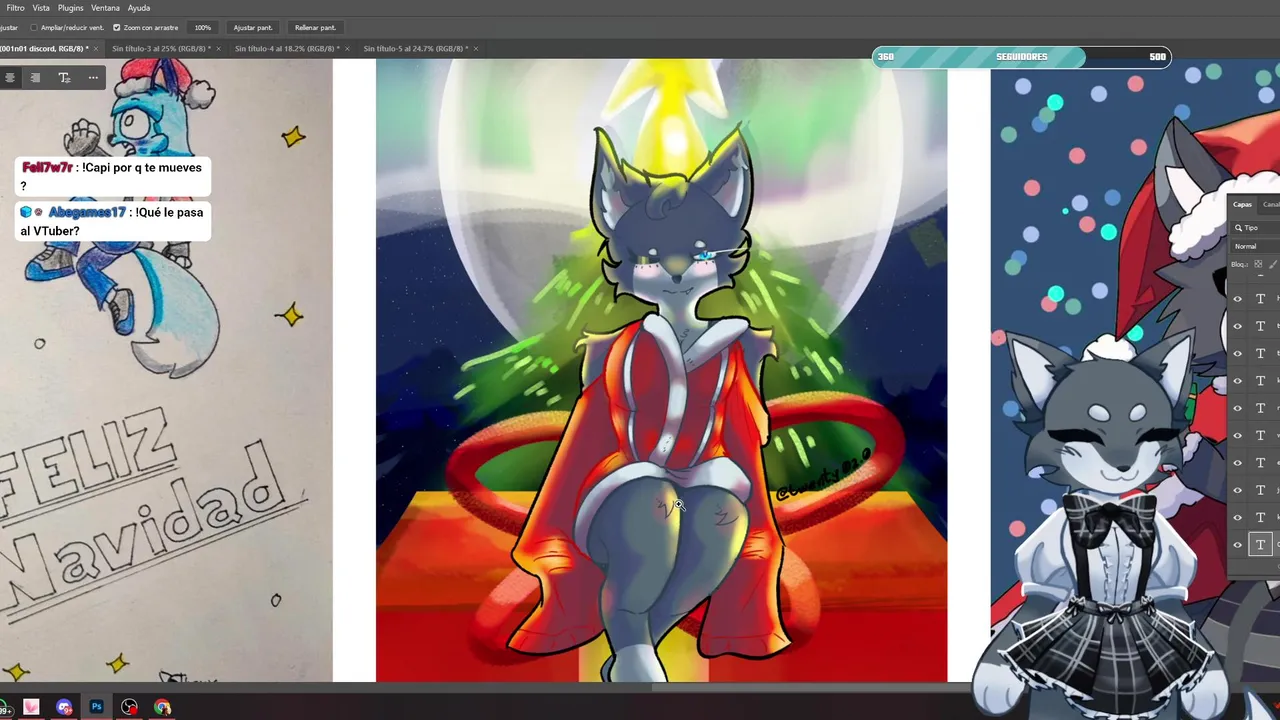Click the 100% zoom button
1280x720 pixels.
[203, 28]
